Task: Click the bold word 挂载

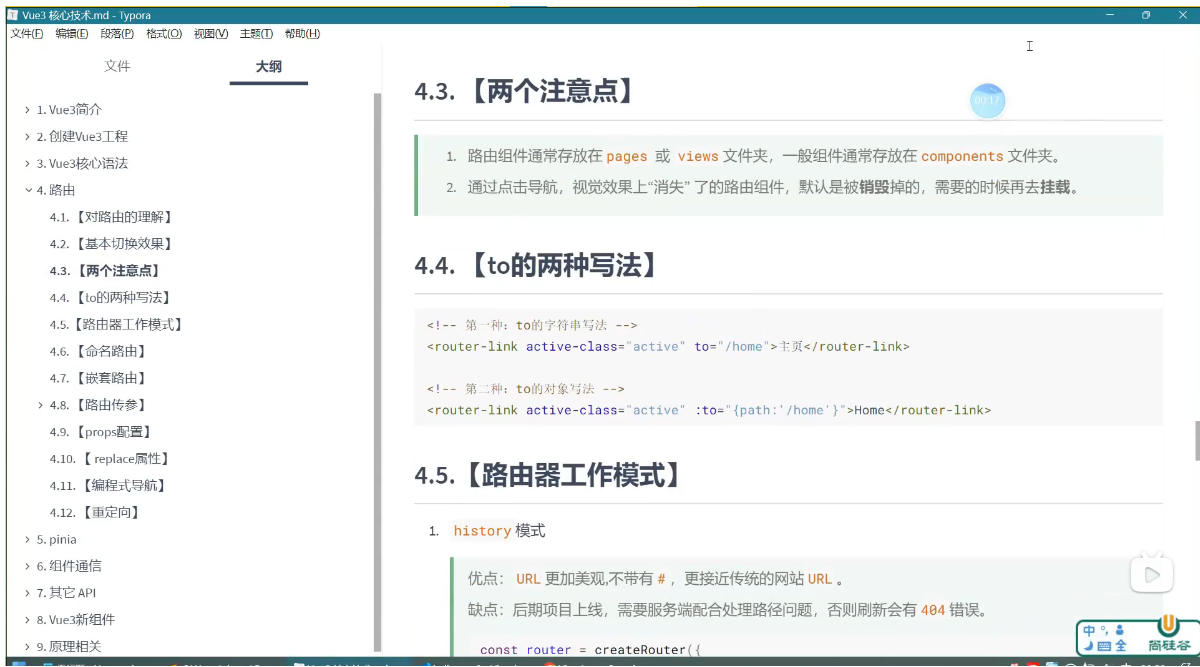Action: tap(1055, 187)
